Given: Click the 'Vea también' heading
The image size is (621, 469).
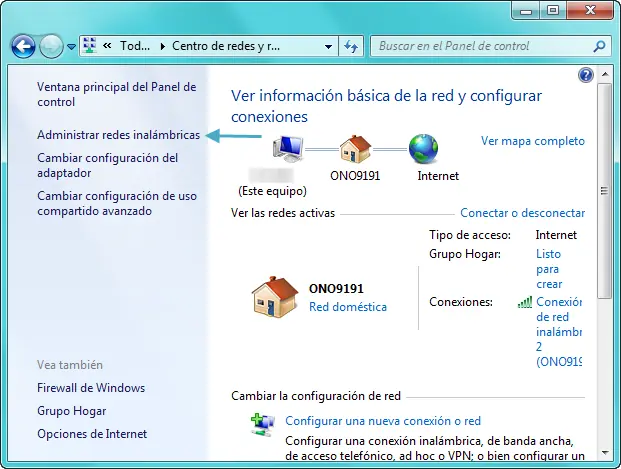Looking at the screenshot, I should [70, 365].
